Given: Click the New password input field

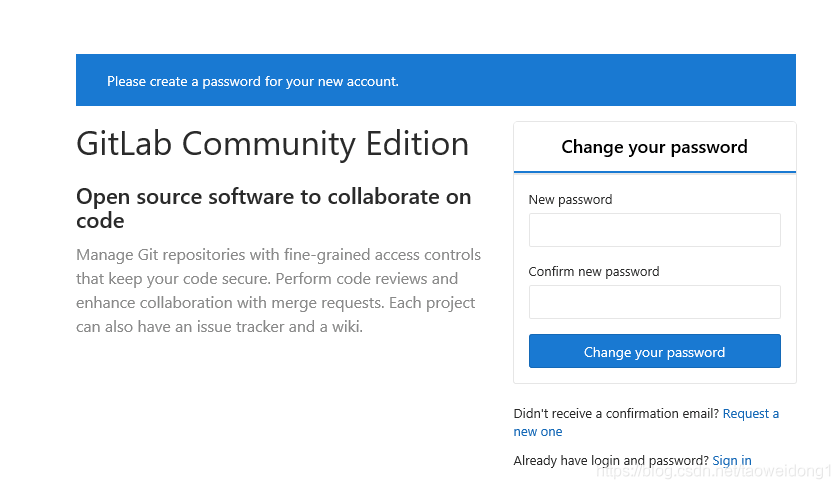Looking at the screenshot, I should point(654,230).
